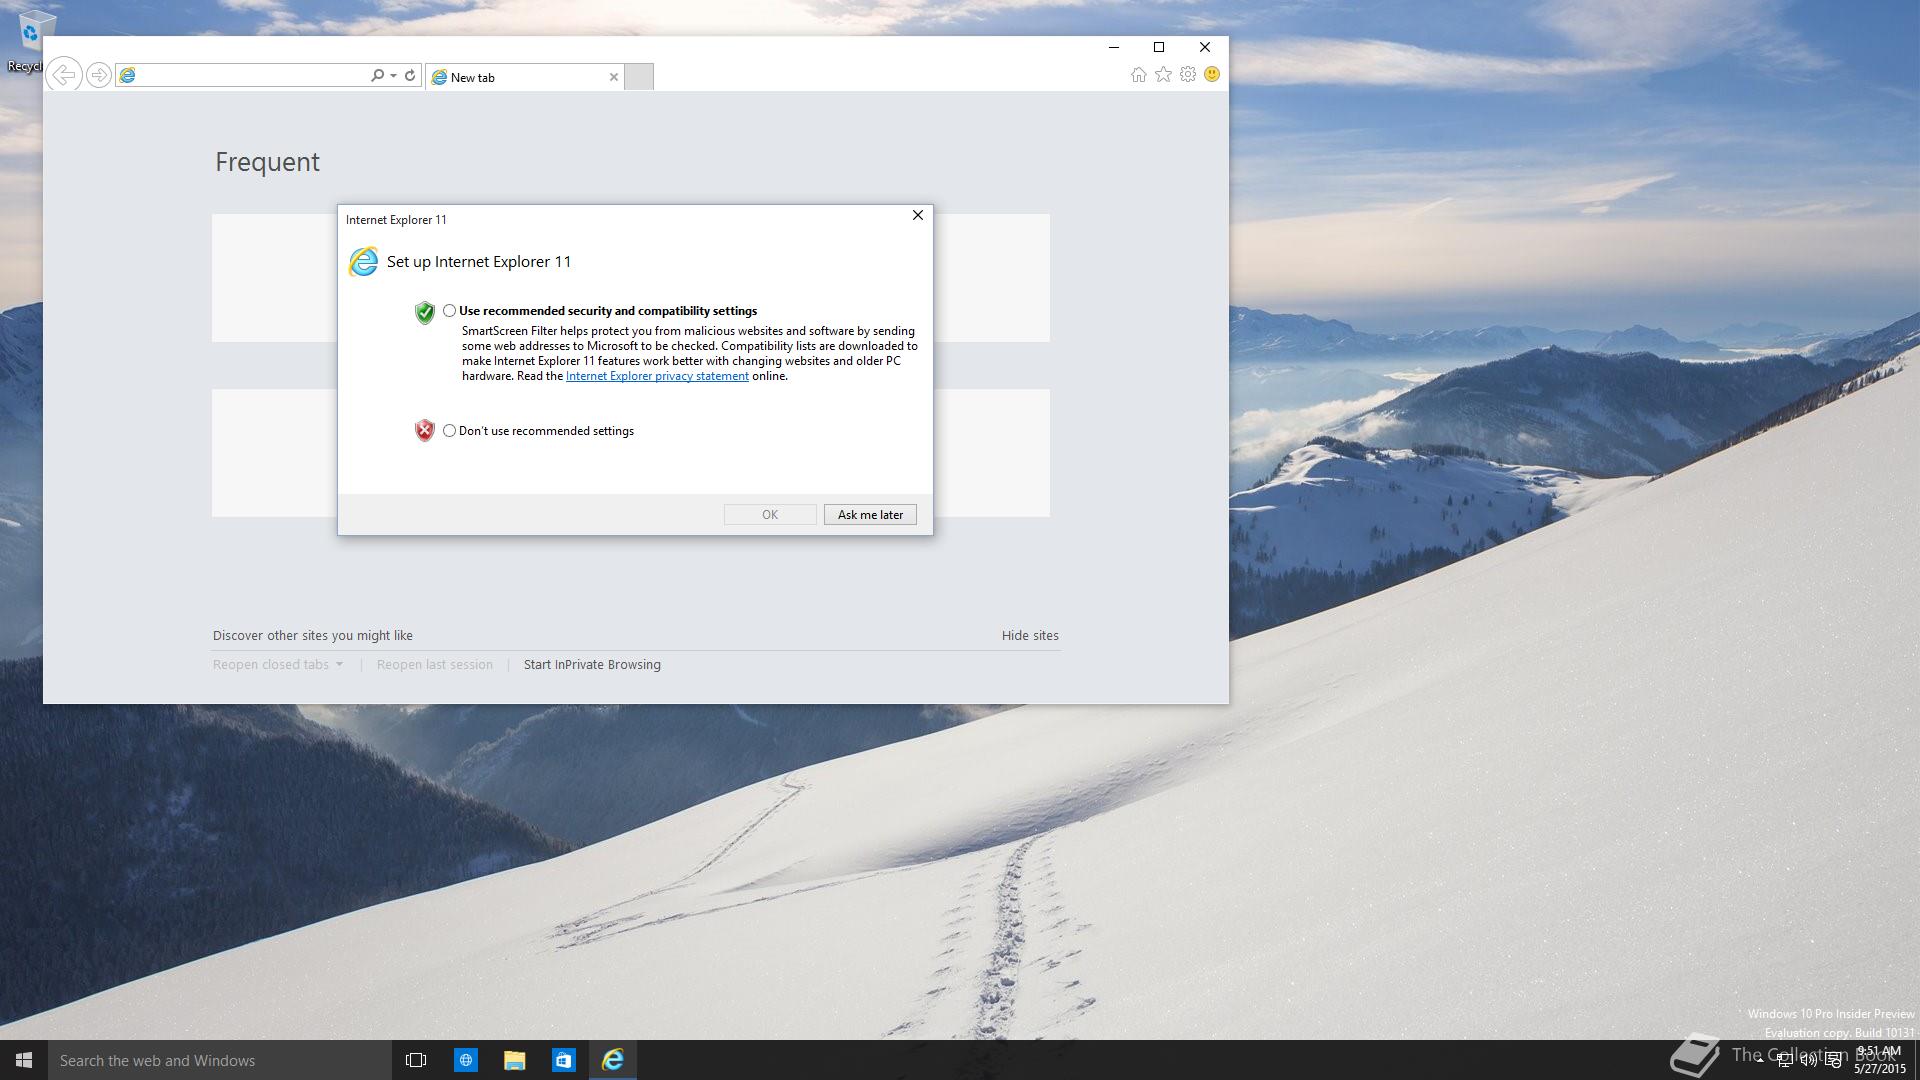Viewport: 1920px width, 1080px height.
Task: Close the New tab tab
Action: (614, 77)
